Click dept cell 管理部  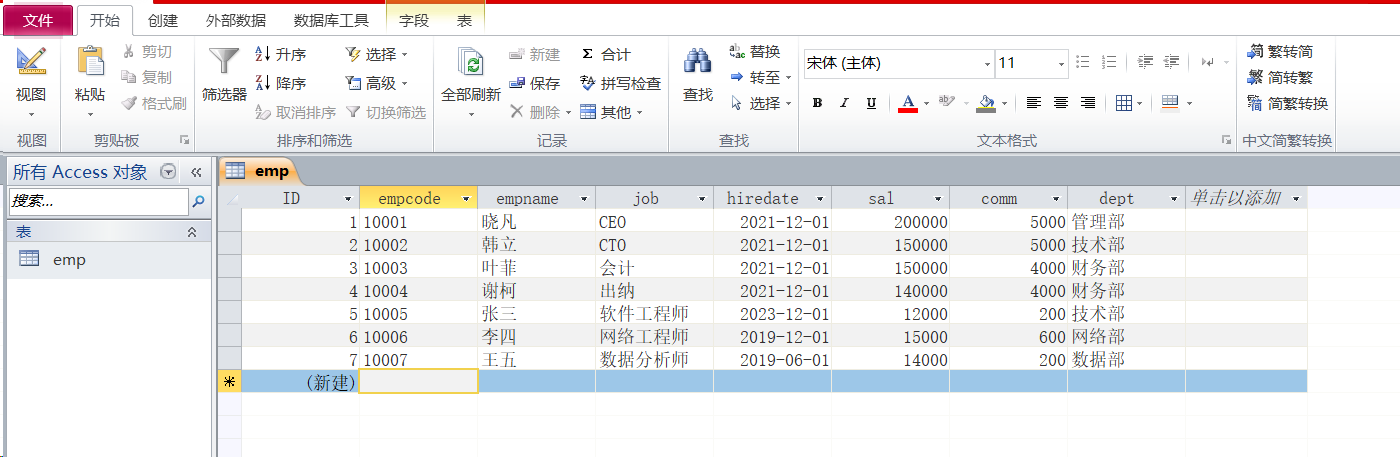[x=1126, y=221]
